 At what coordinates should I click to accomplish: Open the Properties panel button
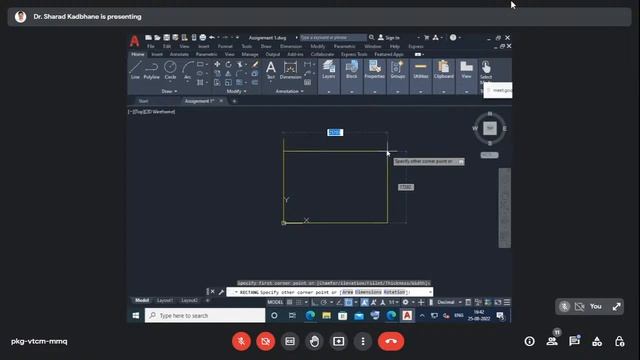(x=374, y=69)
